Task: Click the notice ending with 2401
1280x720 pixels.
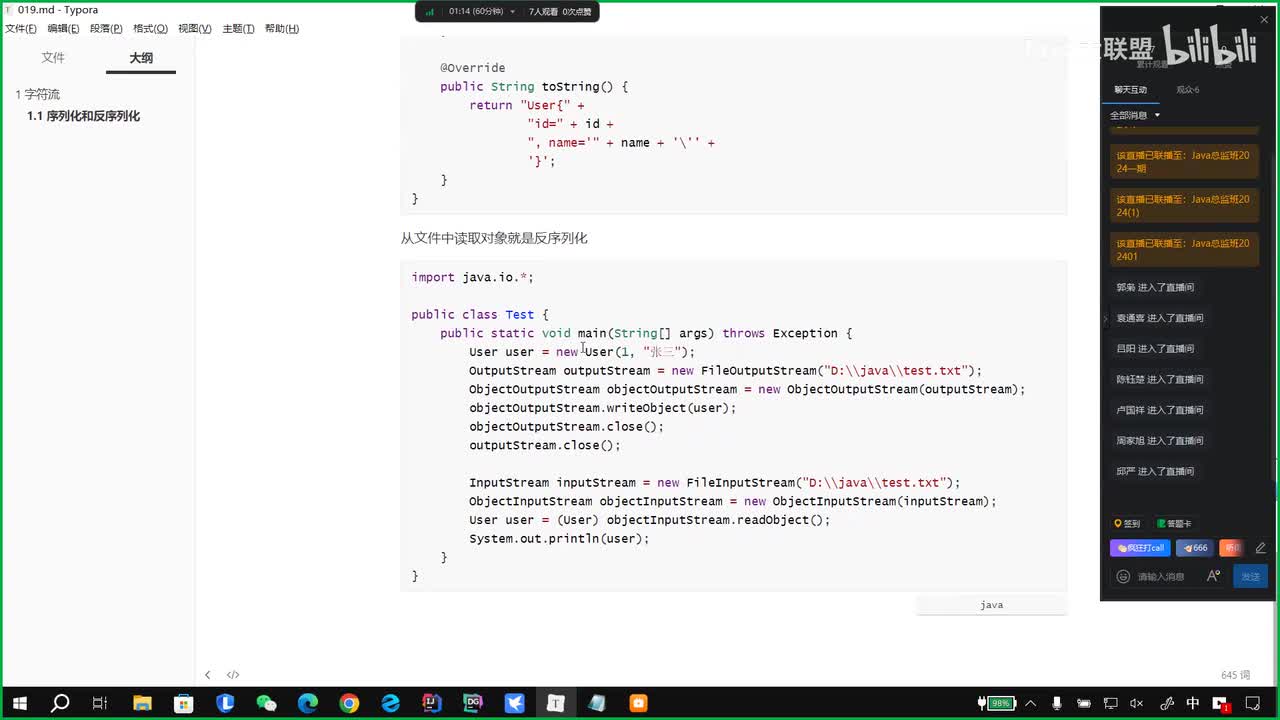Action: (1184, 250)
